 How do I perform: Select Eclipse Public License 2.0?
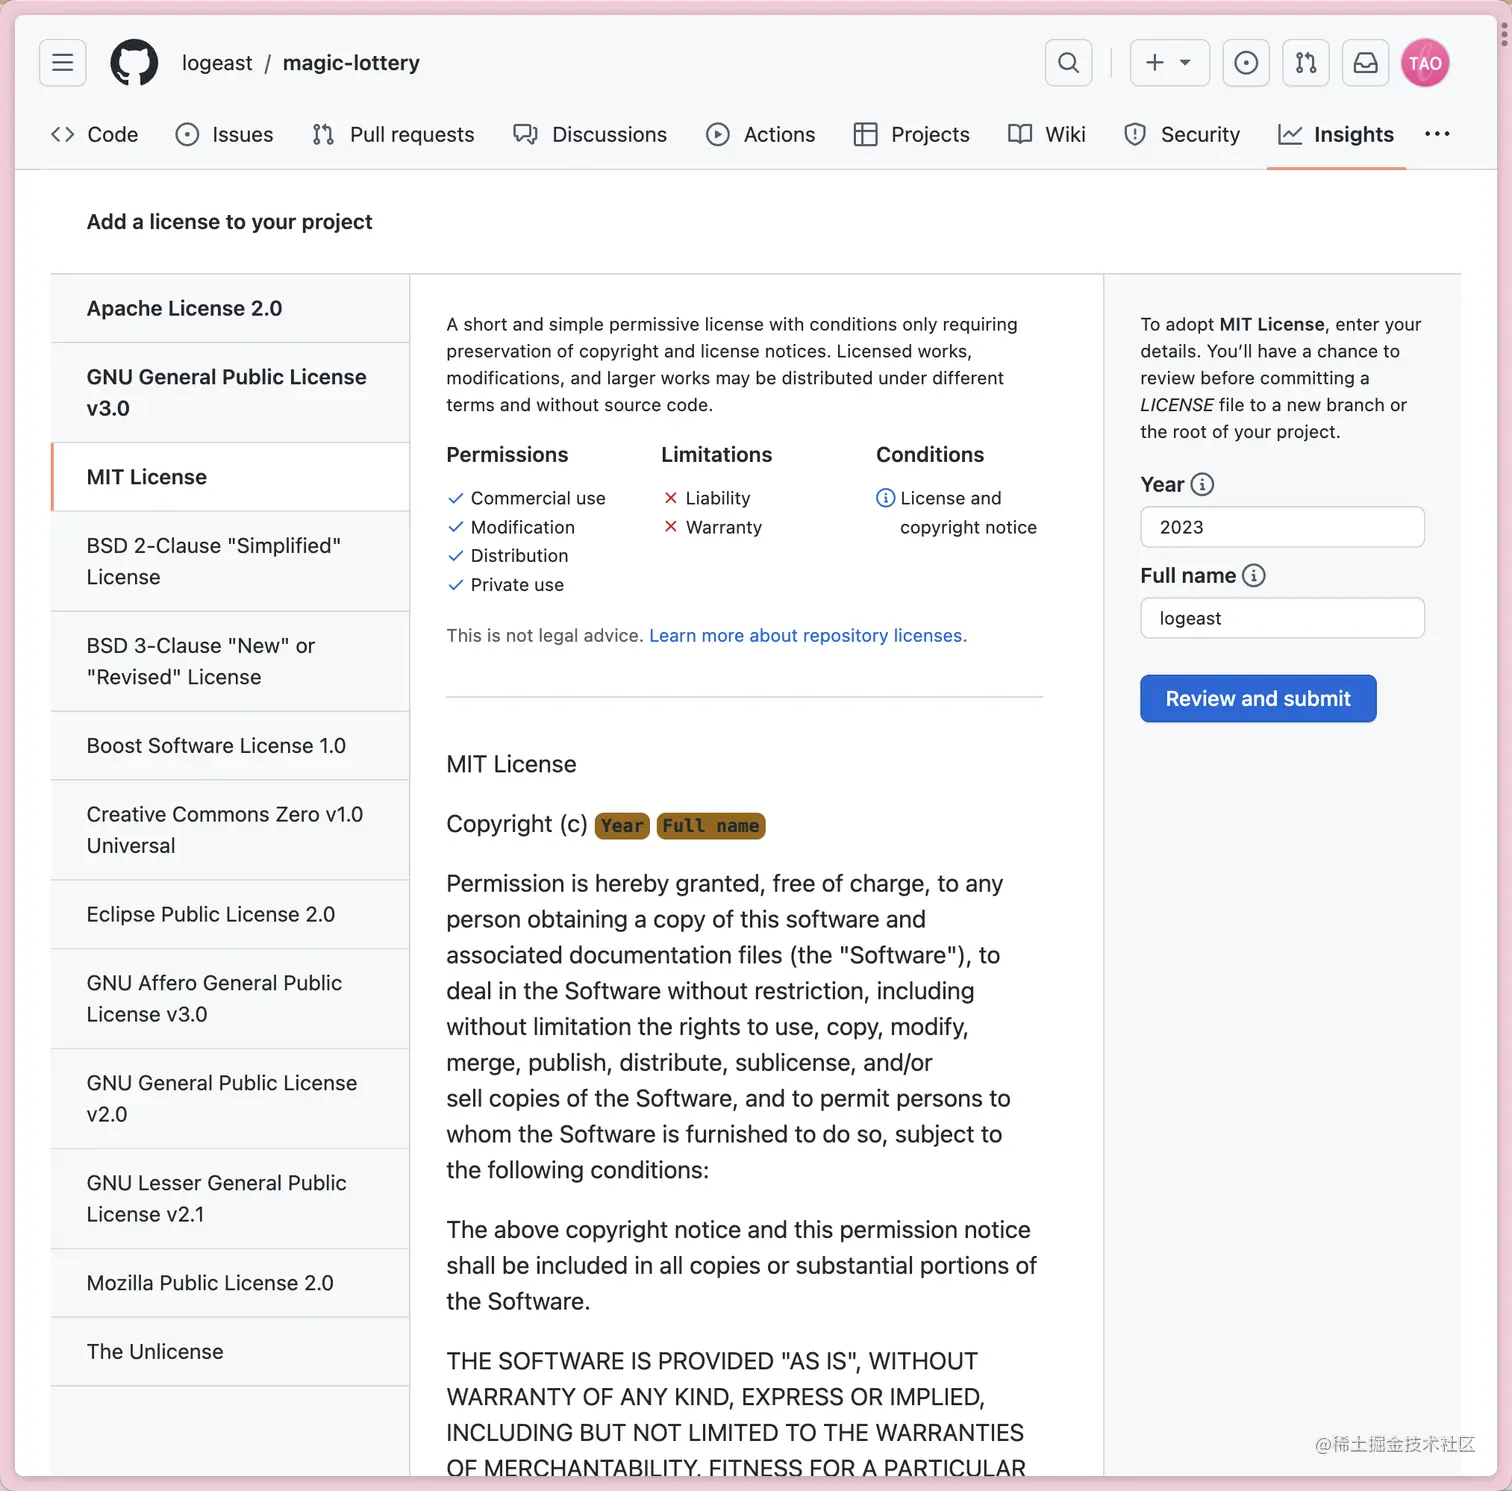click(230, 914)
